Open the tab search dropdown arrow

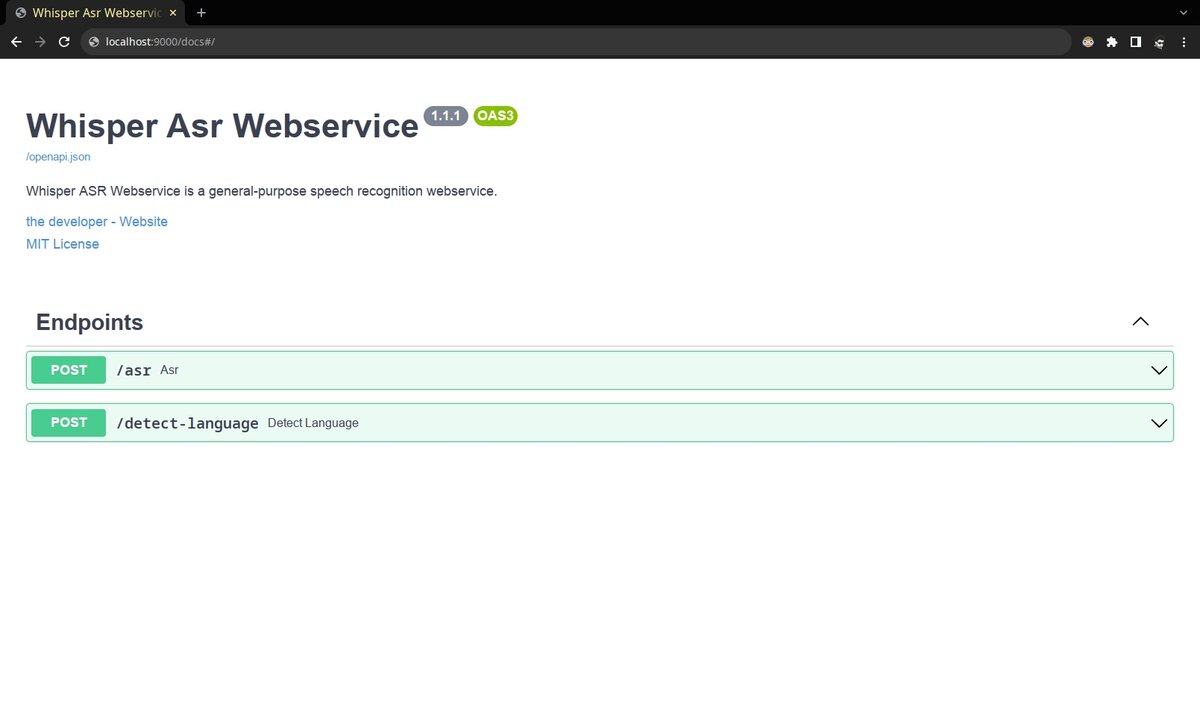pyautogui.click(x=1183, y=13)
